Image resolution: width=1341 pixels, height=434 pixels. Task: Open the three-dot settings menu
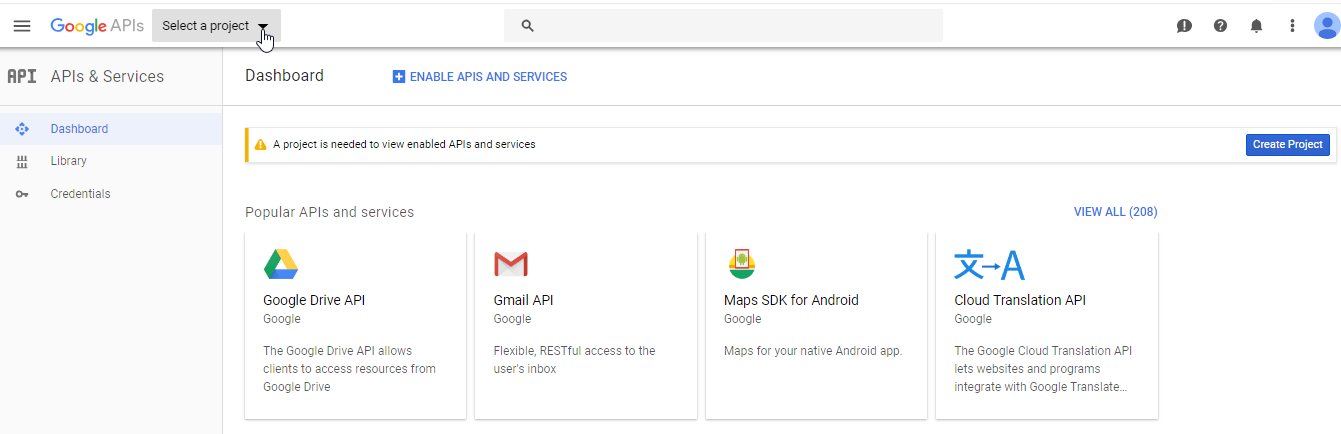click(x=1292, y=26)
